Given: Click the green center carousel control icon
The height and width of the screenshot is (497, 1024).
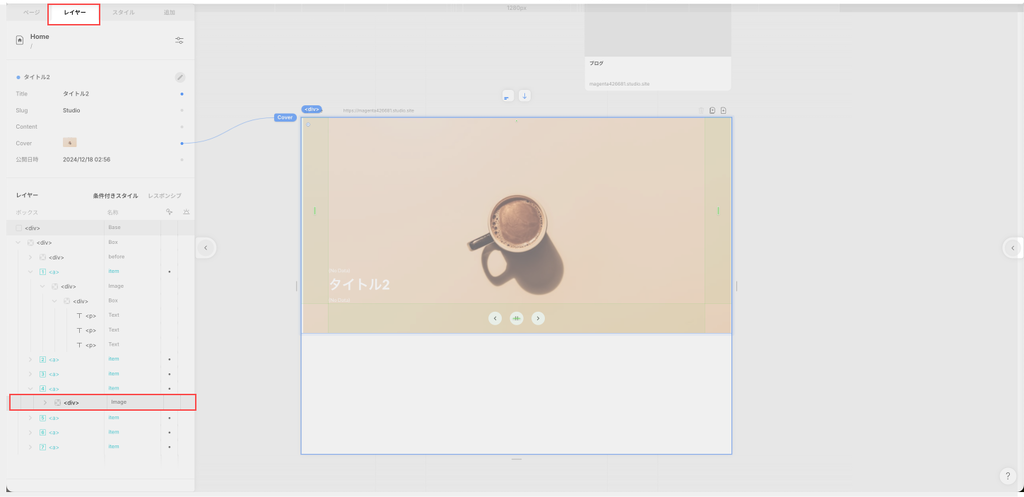Looking at the screenshot, I should pyautogui.click(x=517, y=318).
